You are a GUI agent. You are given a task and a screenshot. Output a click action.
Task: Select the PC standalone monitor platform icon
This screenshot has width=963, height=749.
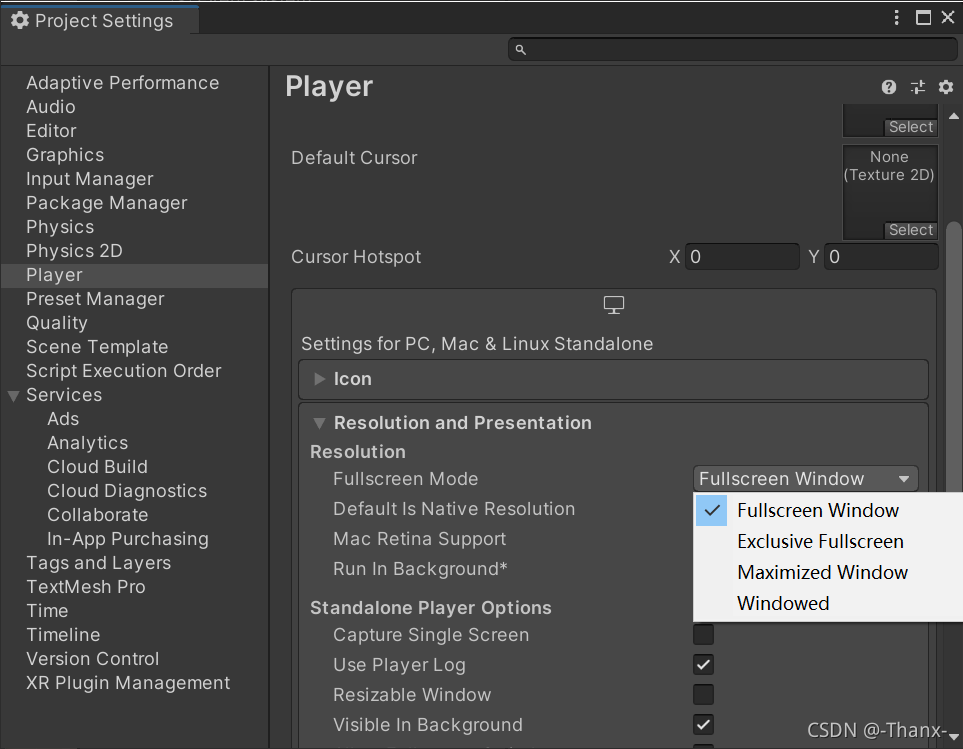(614, 305)
